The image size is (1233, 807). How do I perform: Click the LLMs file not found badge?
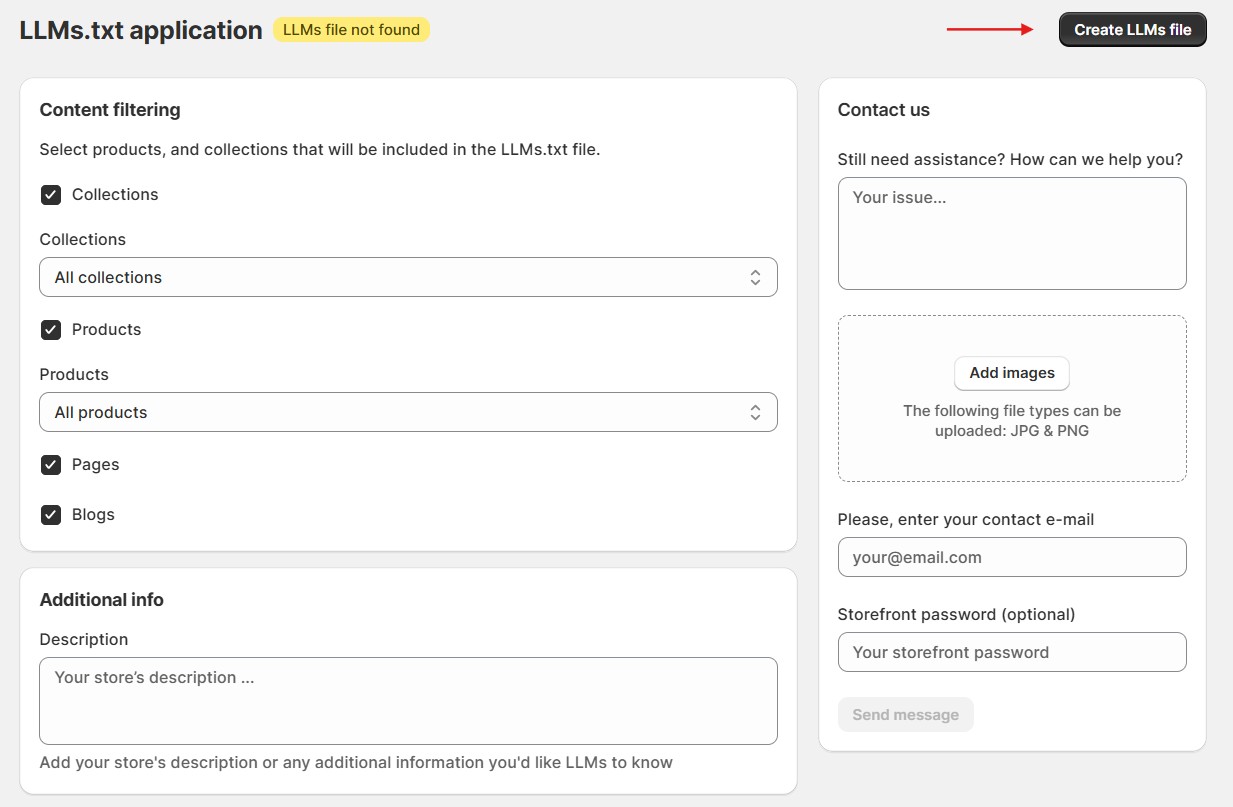pyautogui.click(x=351, y=30)
